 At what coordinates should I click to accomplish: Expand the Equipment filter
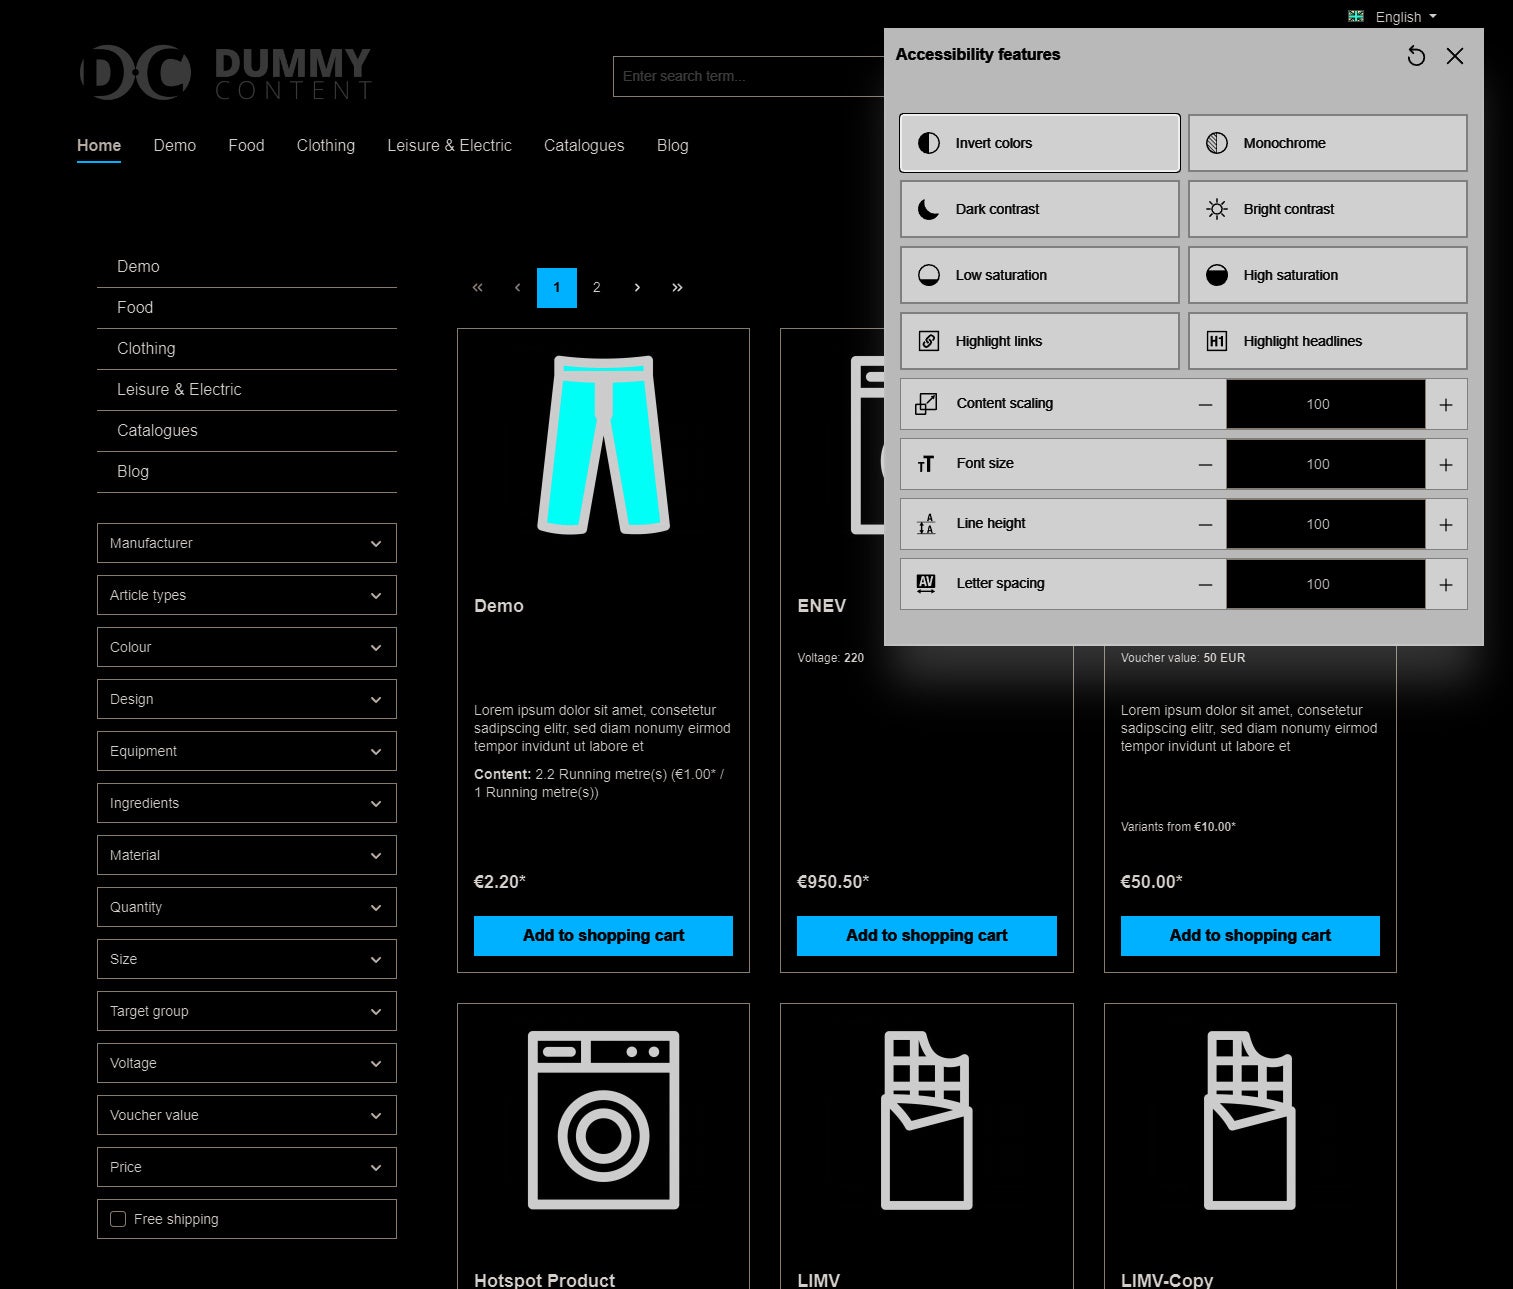tap(247, 751)
